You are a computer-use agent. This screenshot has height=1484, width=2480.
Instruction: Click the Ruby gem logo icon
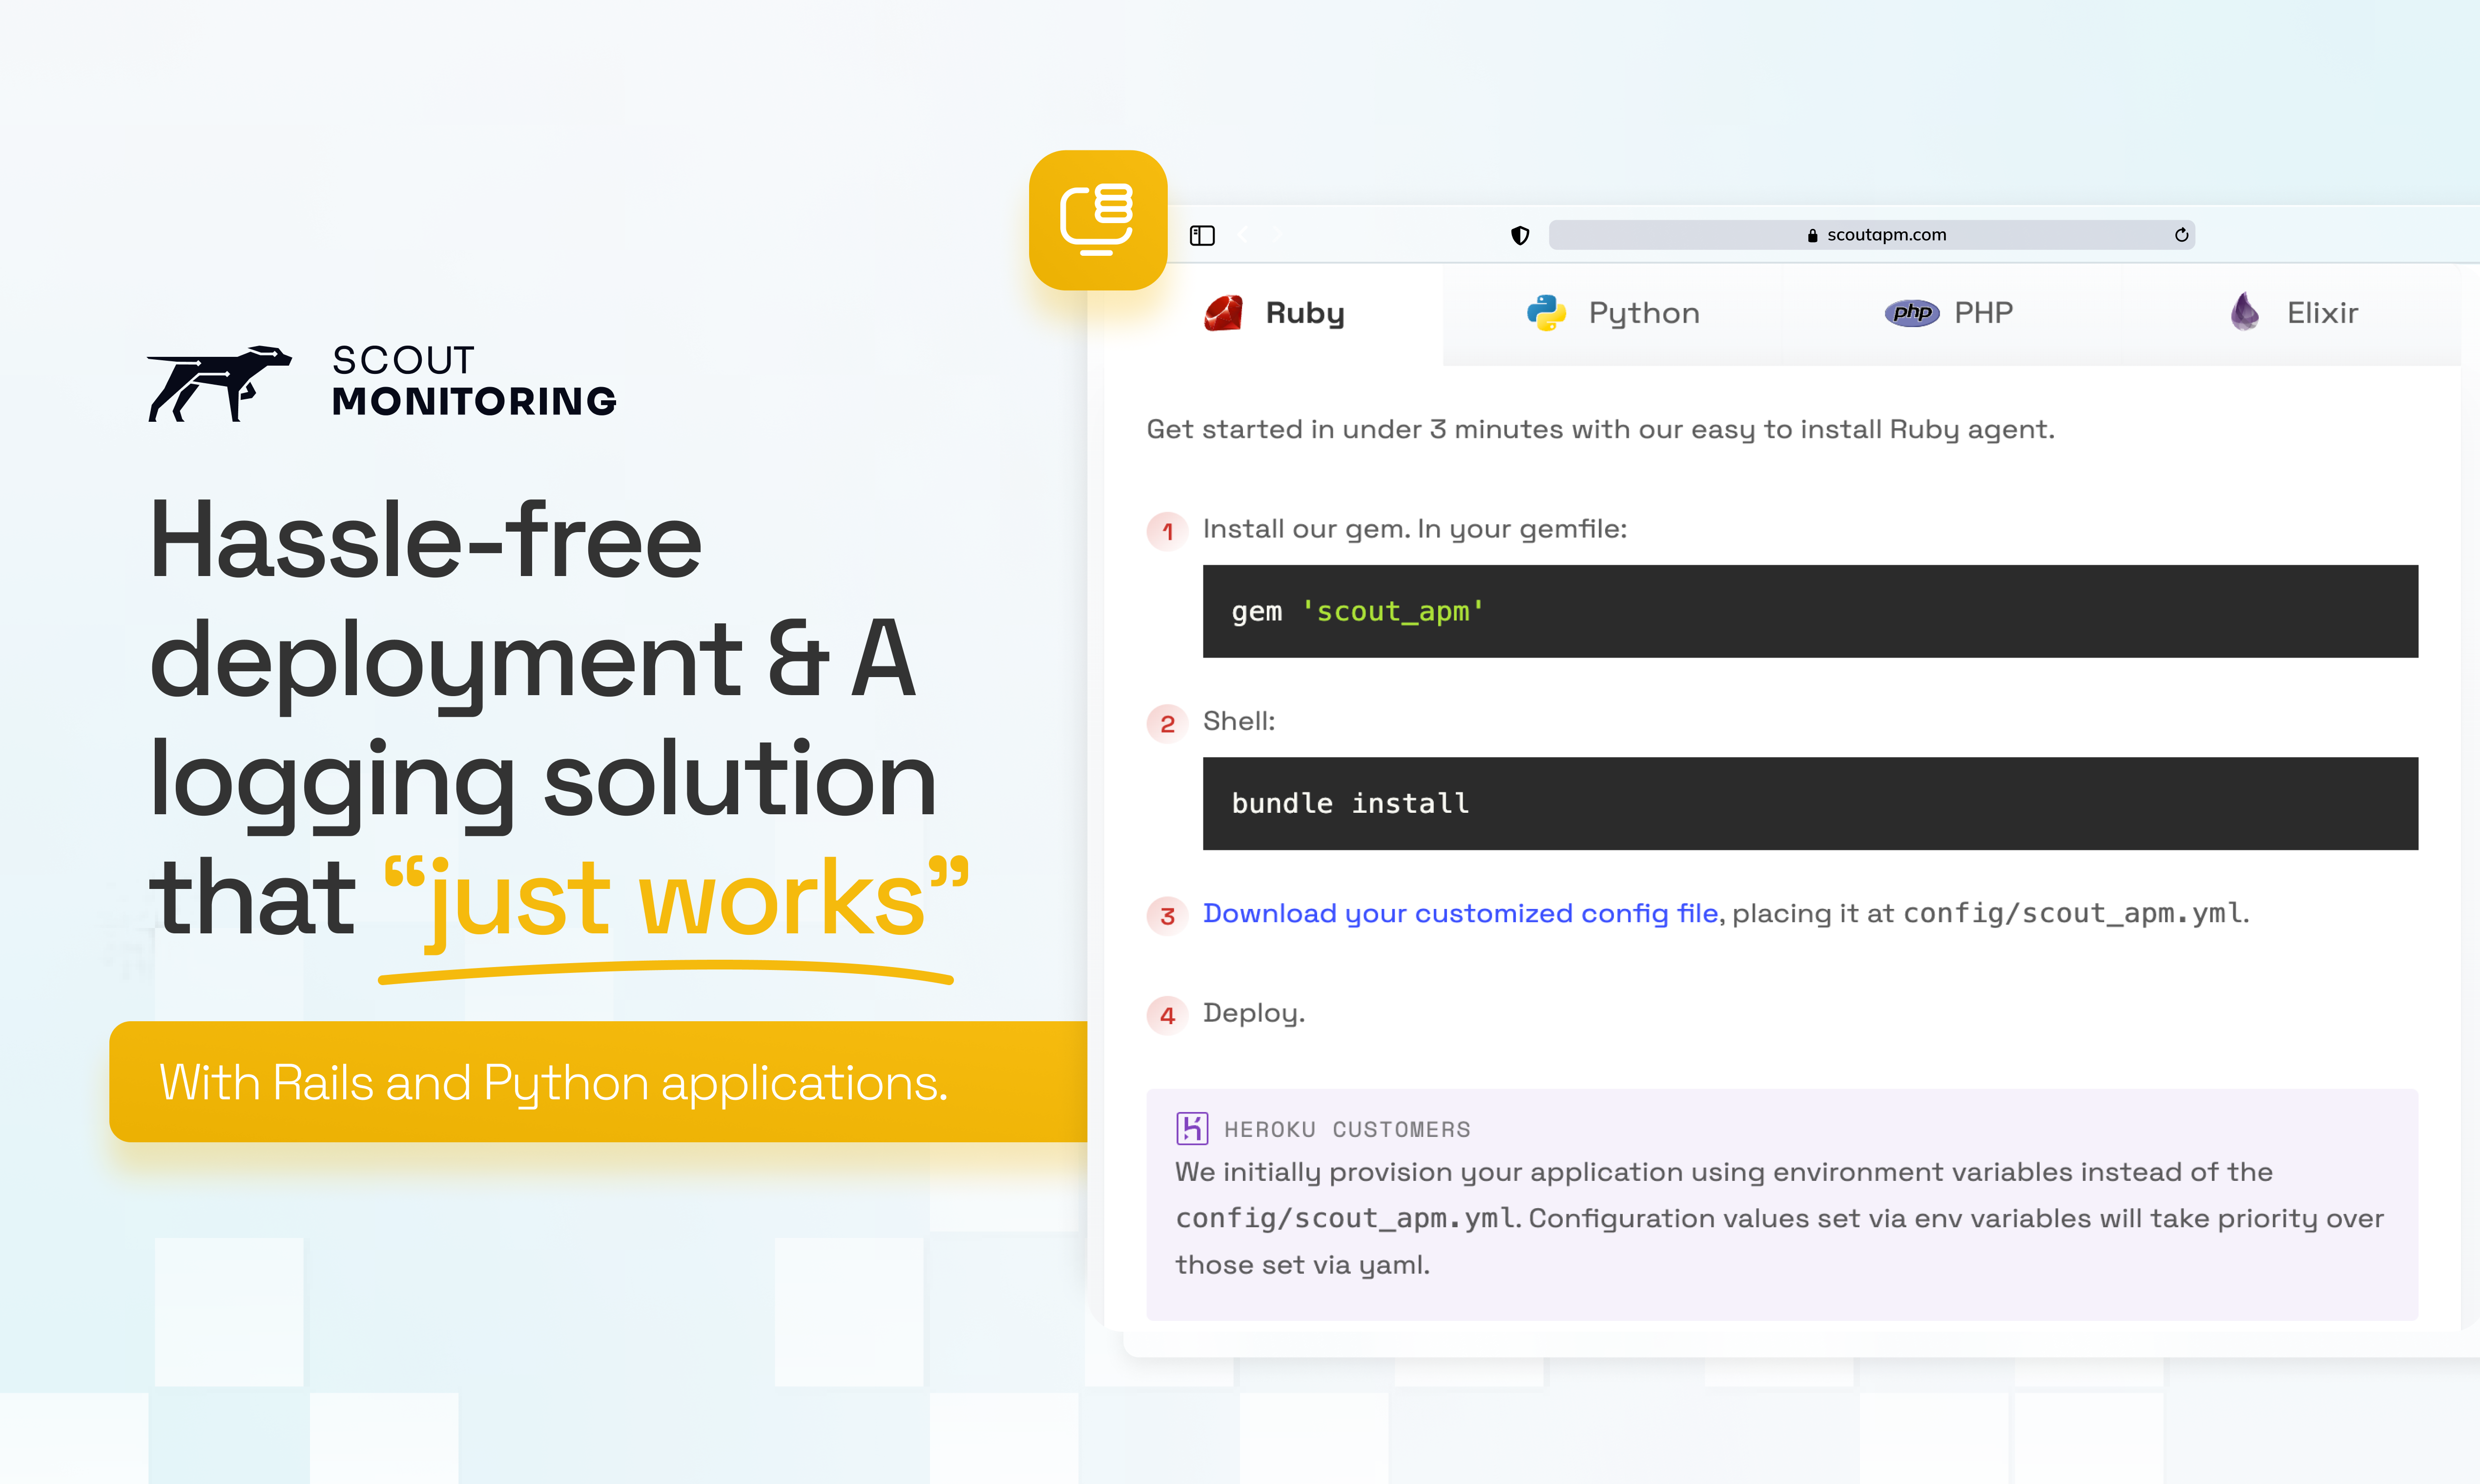(1224, 313)
